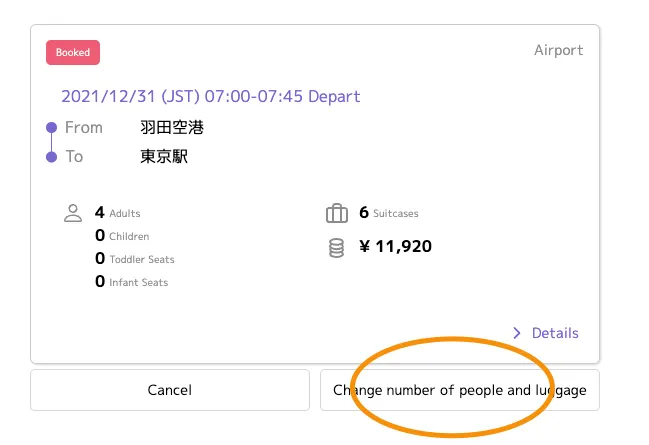Click the purple dot next to From

[x=51, y=128]
